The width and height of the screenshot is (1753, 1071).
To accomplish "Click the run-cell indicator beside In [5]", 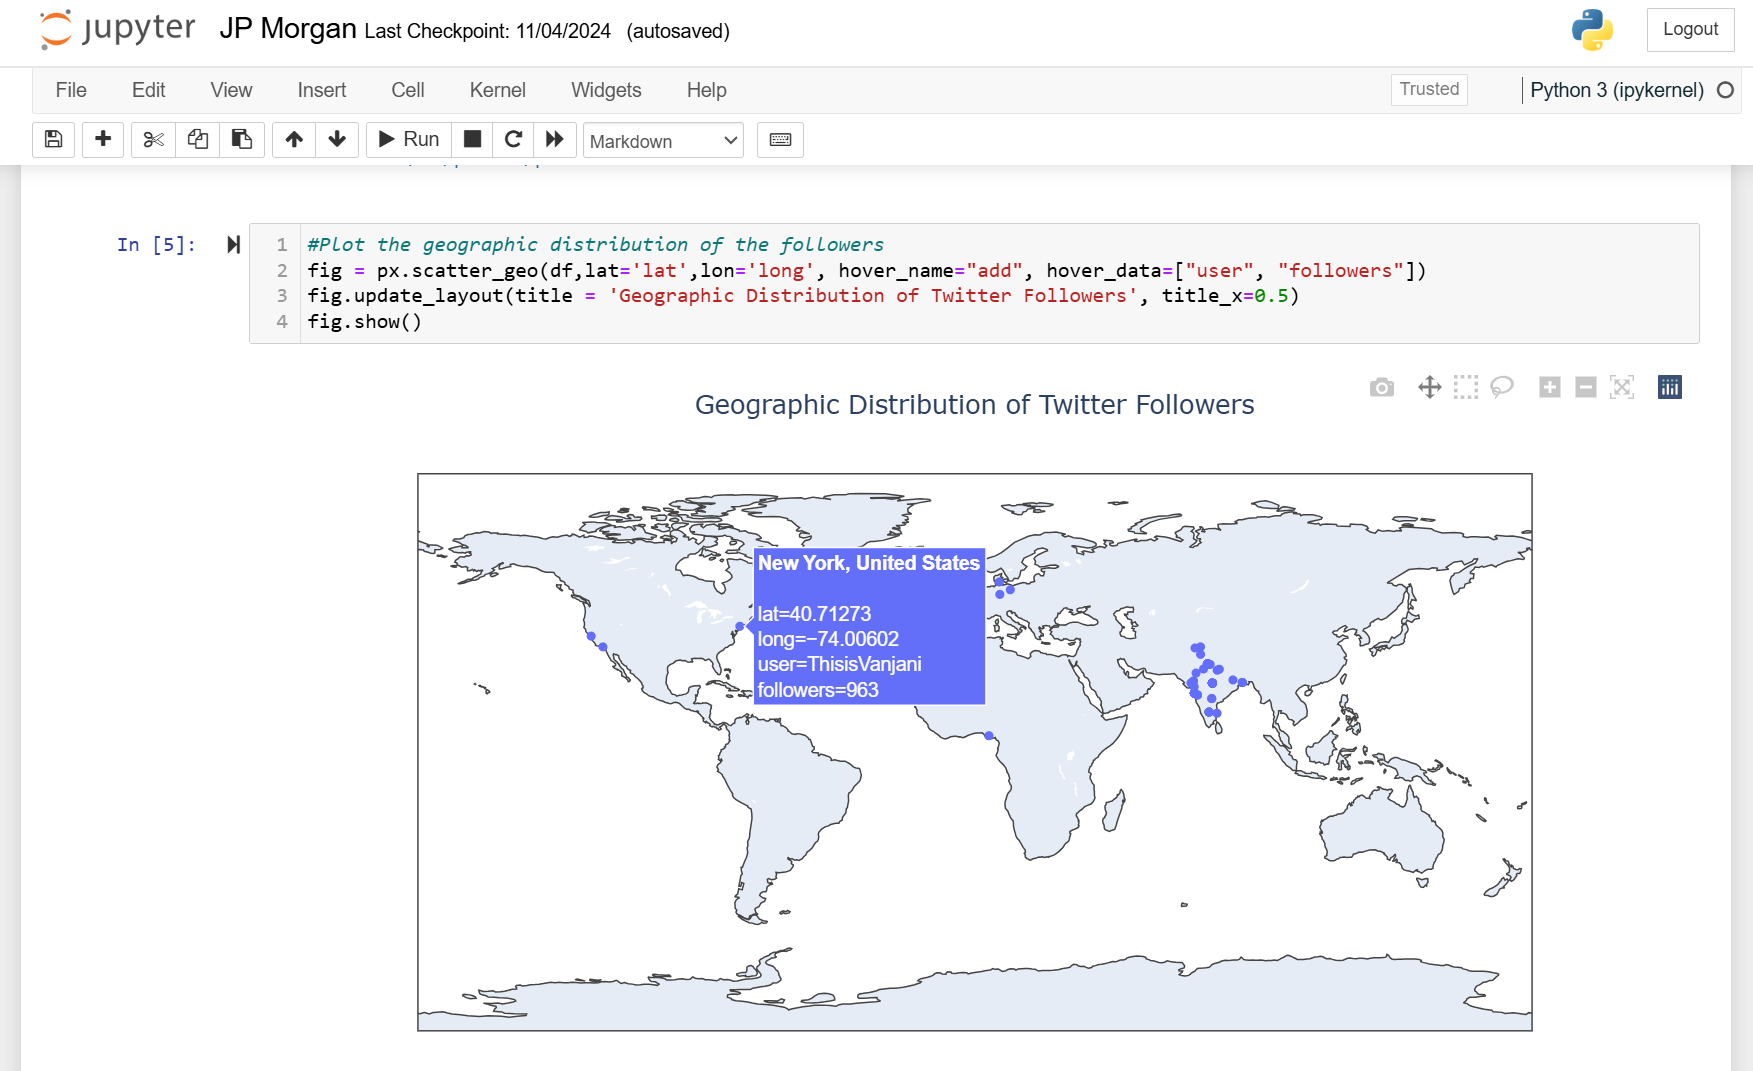I will click(x=233, y=245).
